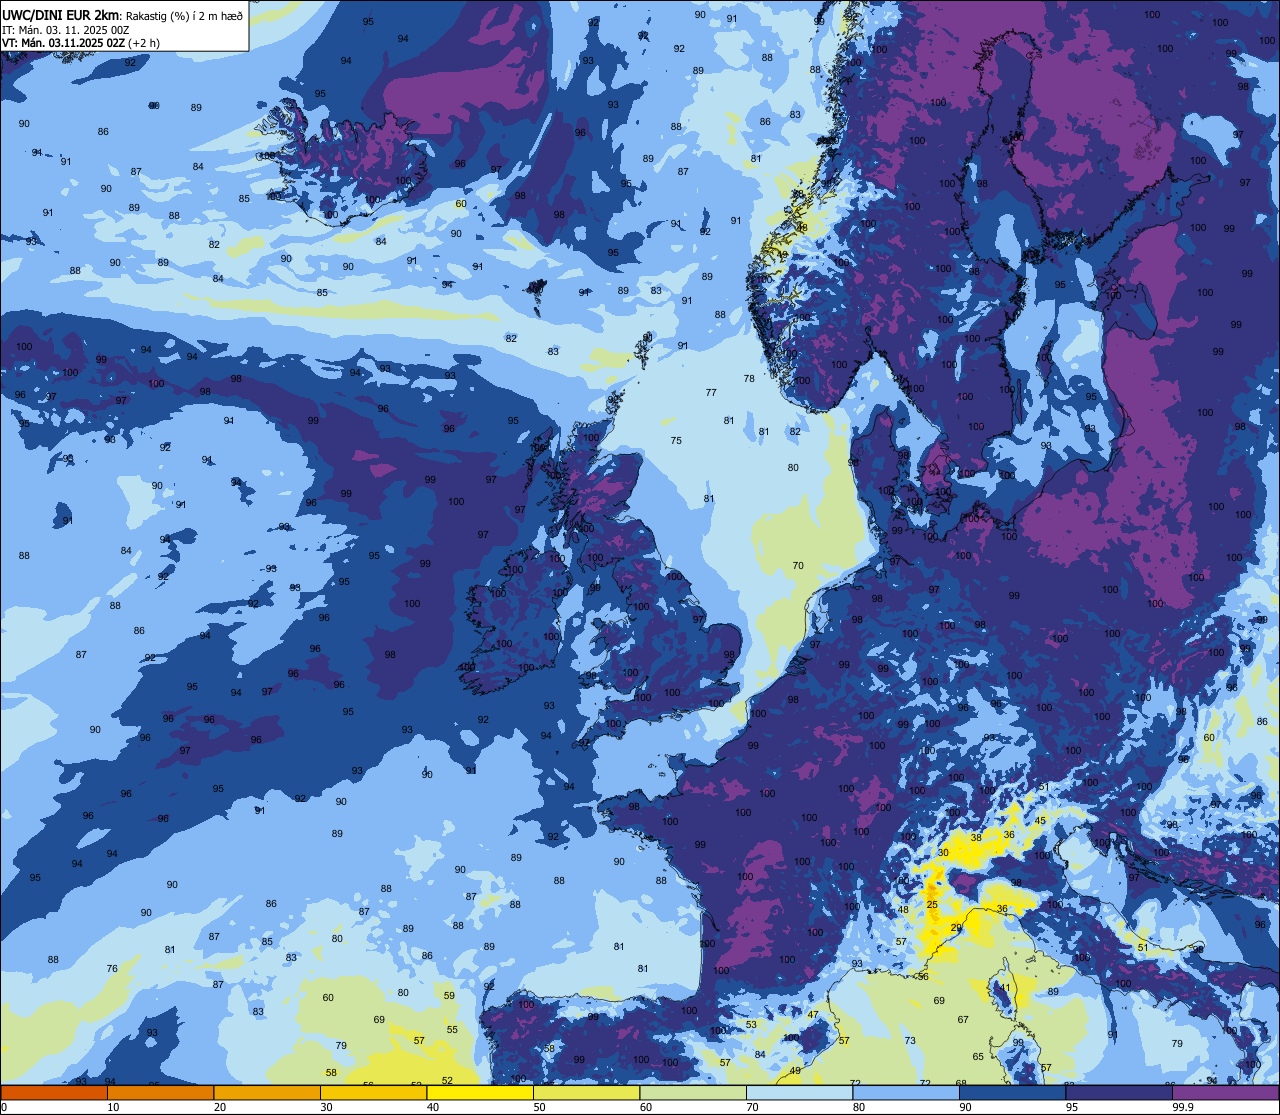Click the light orange 20–30 legend swatch
The height and width of the screenshot is (1115, 1280).
pos(267,1093)
